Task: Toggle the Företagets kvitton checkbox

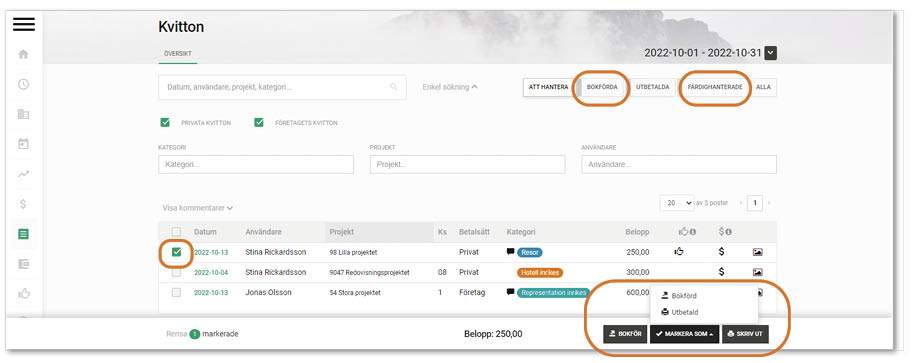Action: coord(259,122)
